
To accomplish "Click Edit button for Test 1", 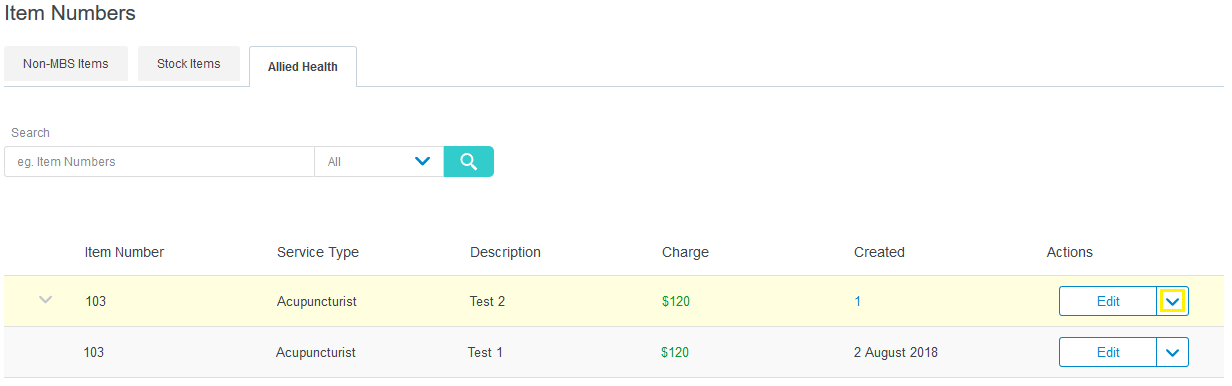I will (1108, 352).
